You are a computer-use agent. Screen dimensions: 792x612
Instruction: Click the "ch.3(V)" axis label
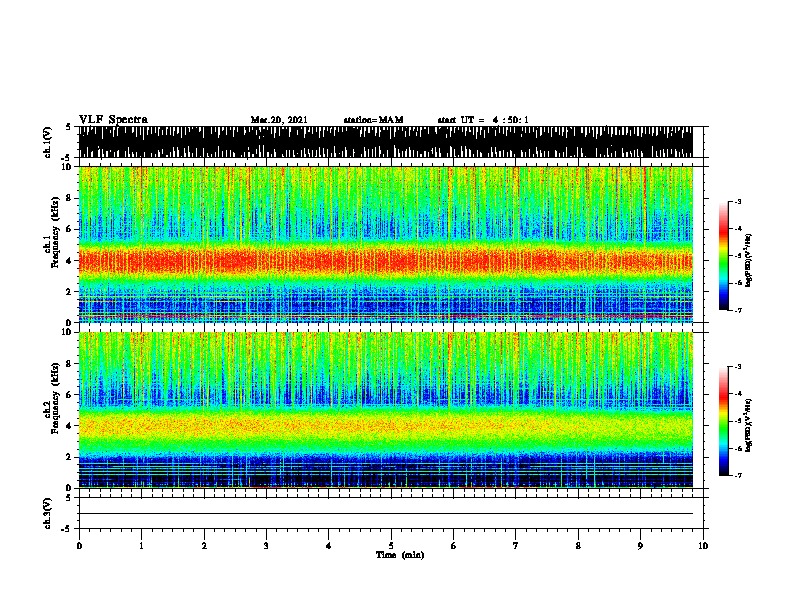(48, 513)
